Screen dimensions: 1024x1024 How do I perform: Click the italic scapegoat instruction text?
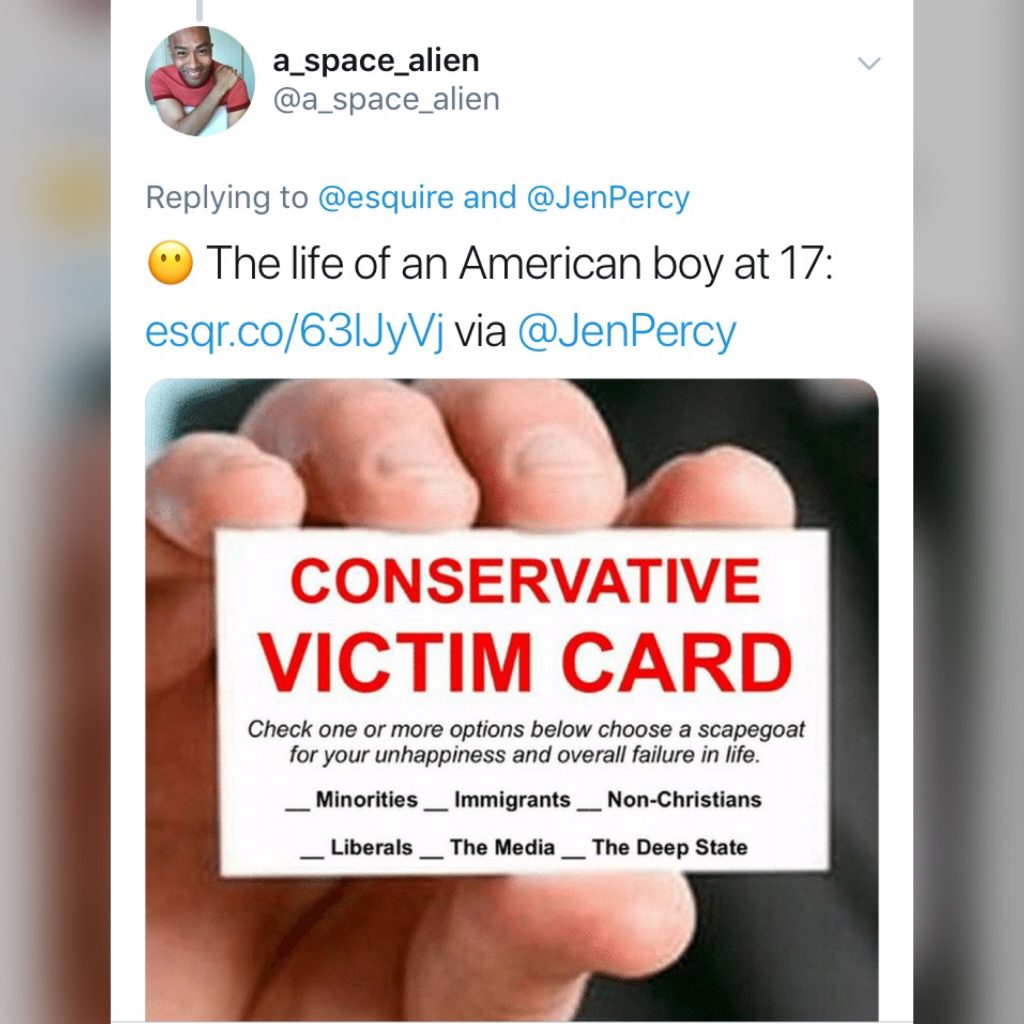click(525, 742)
